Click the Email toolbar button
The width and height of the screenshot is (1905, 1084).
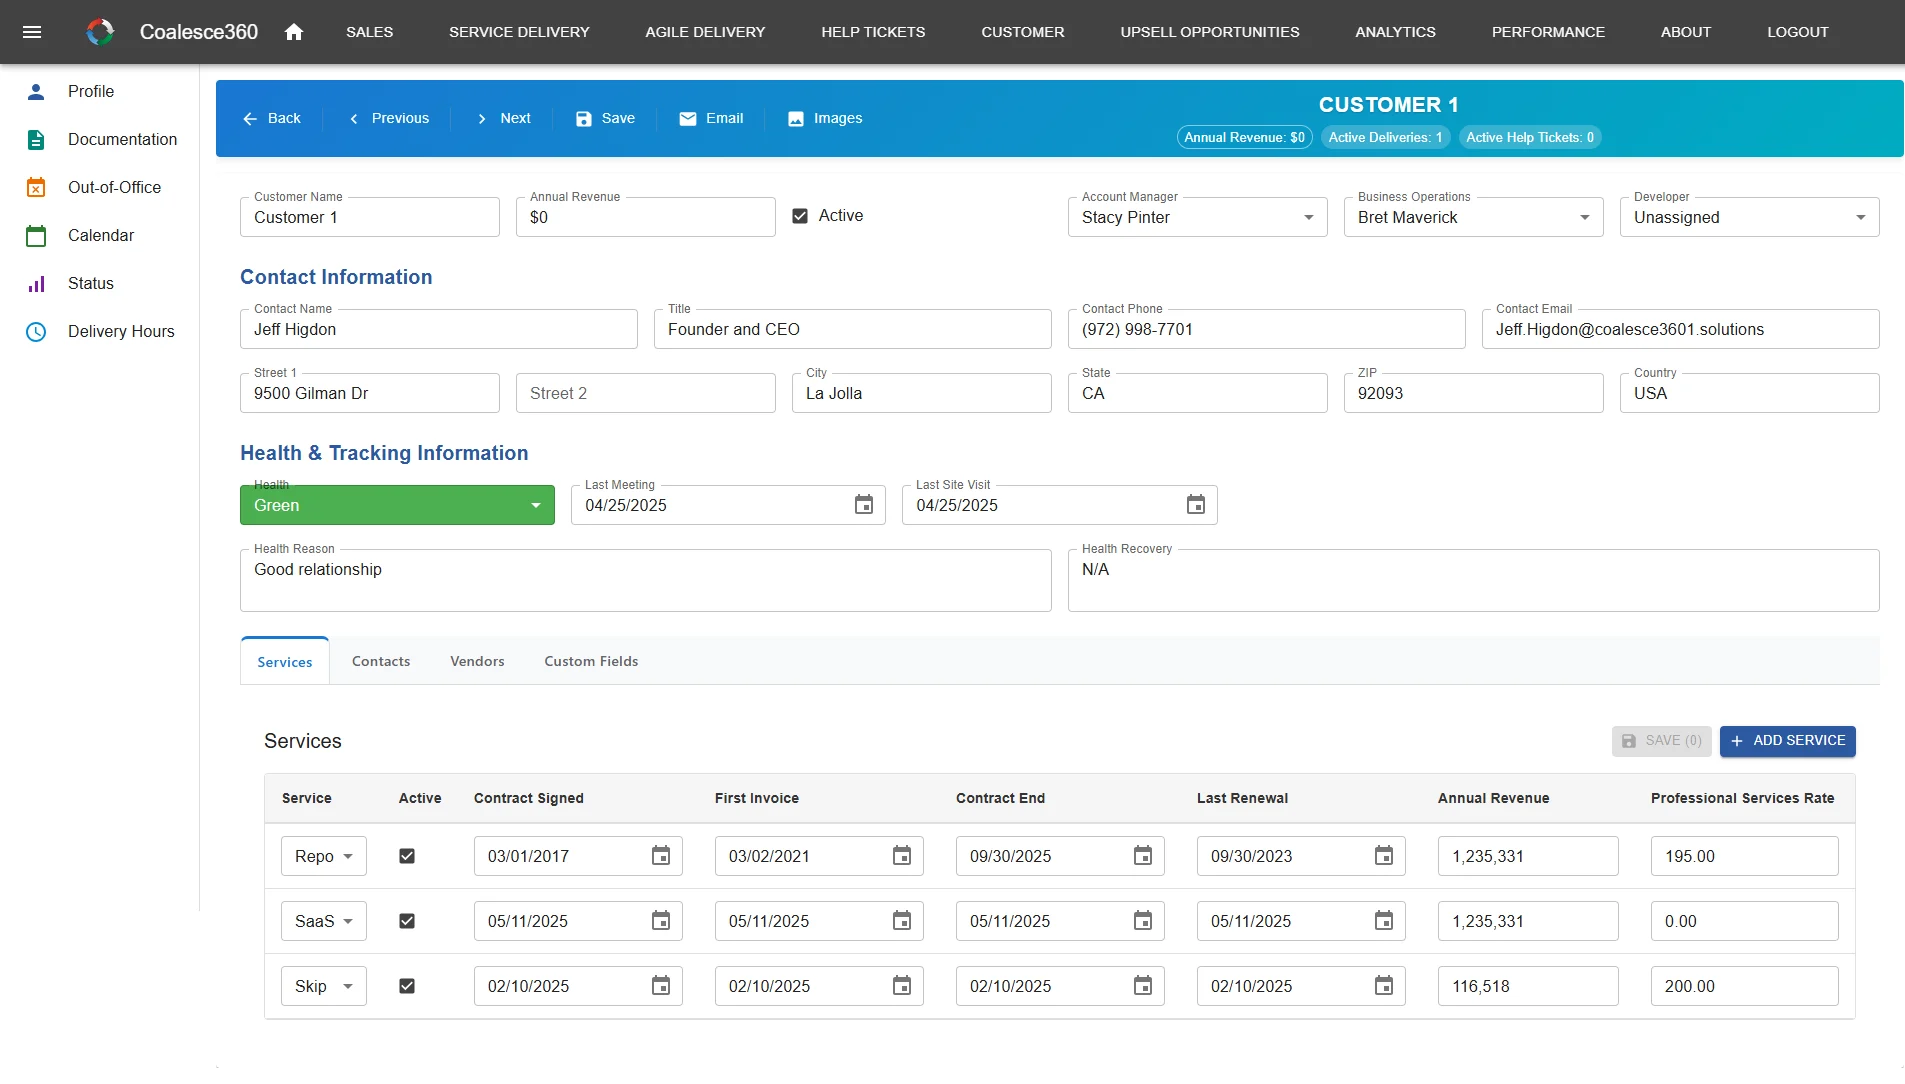pos(711,118)
